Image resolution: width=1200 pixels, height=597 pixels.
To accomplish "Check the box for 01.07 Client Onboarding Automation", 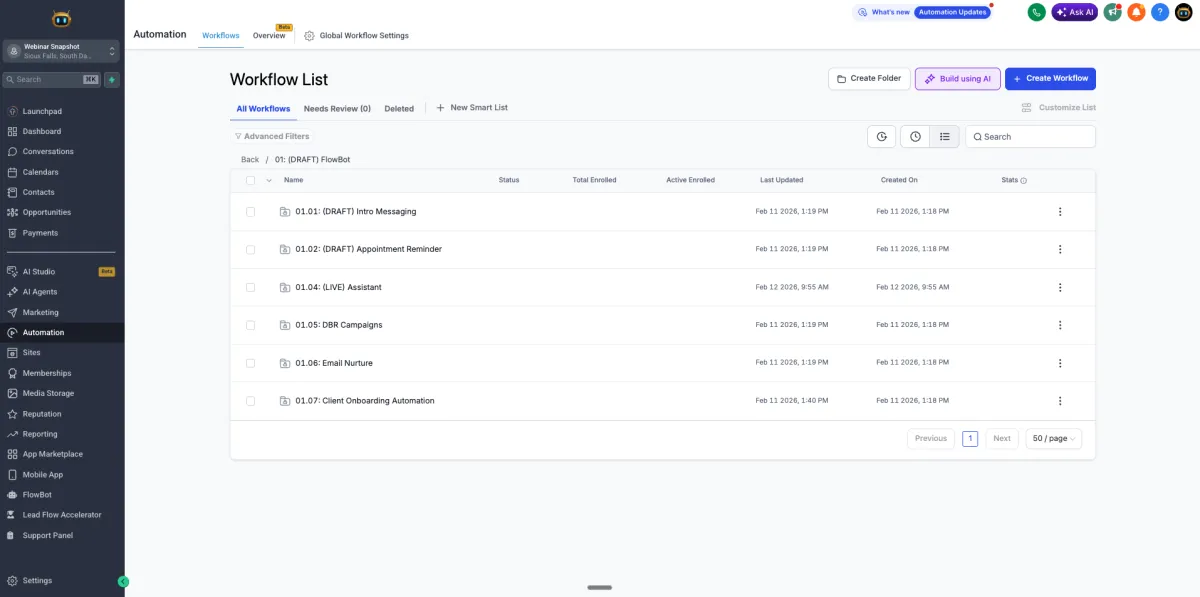I will [x=250, y=401].
